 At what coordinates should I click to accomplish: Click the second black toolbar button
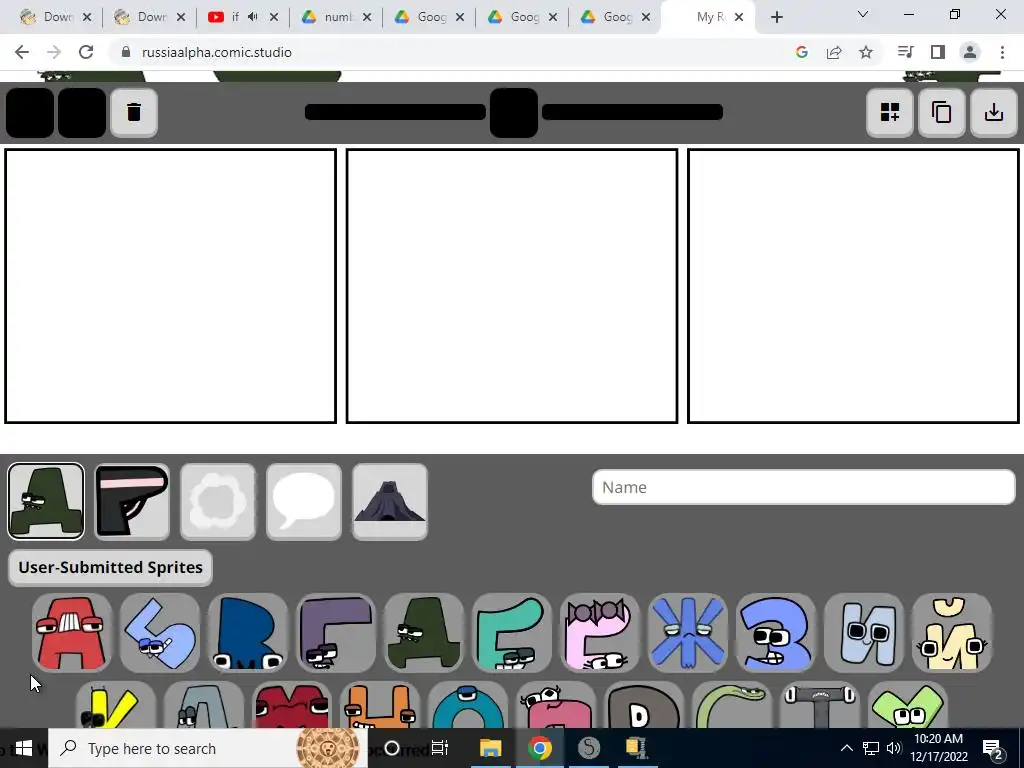click(82, 112)
